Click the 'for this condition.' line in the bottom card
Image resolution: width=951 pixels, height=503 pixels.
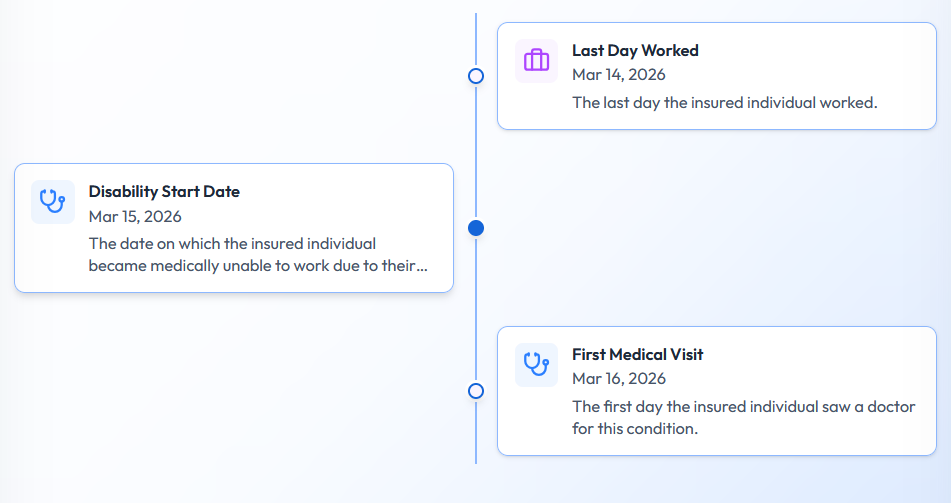coord(635,429)
